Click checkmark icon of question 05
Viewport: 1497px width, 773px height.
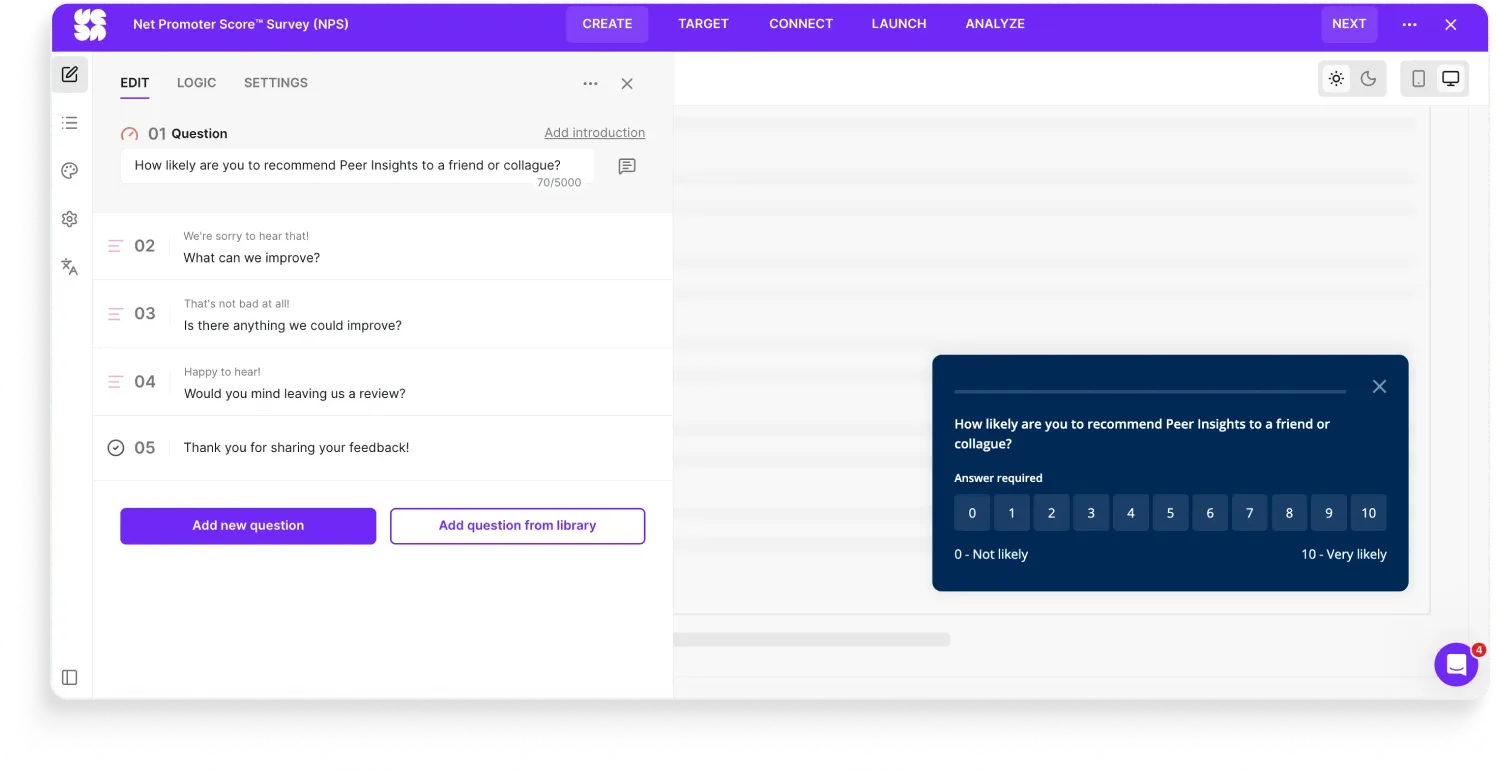tap(116, 448)
